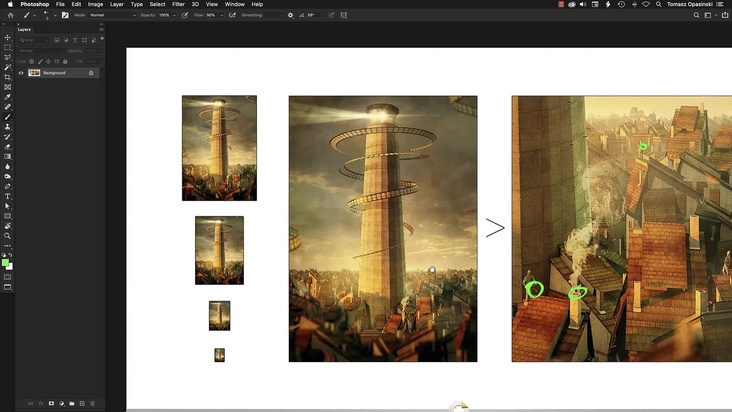
Task: Toggle pressure for opacity button
Action: pyautogui.click(x=185, y=15)
